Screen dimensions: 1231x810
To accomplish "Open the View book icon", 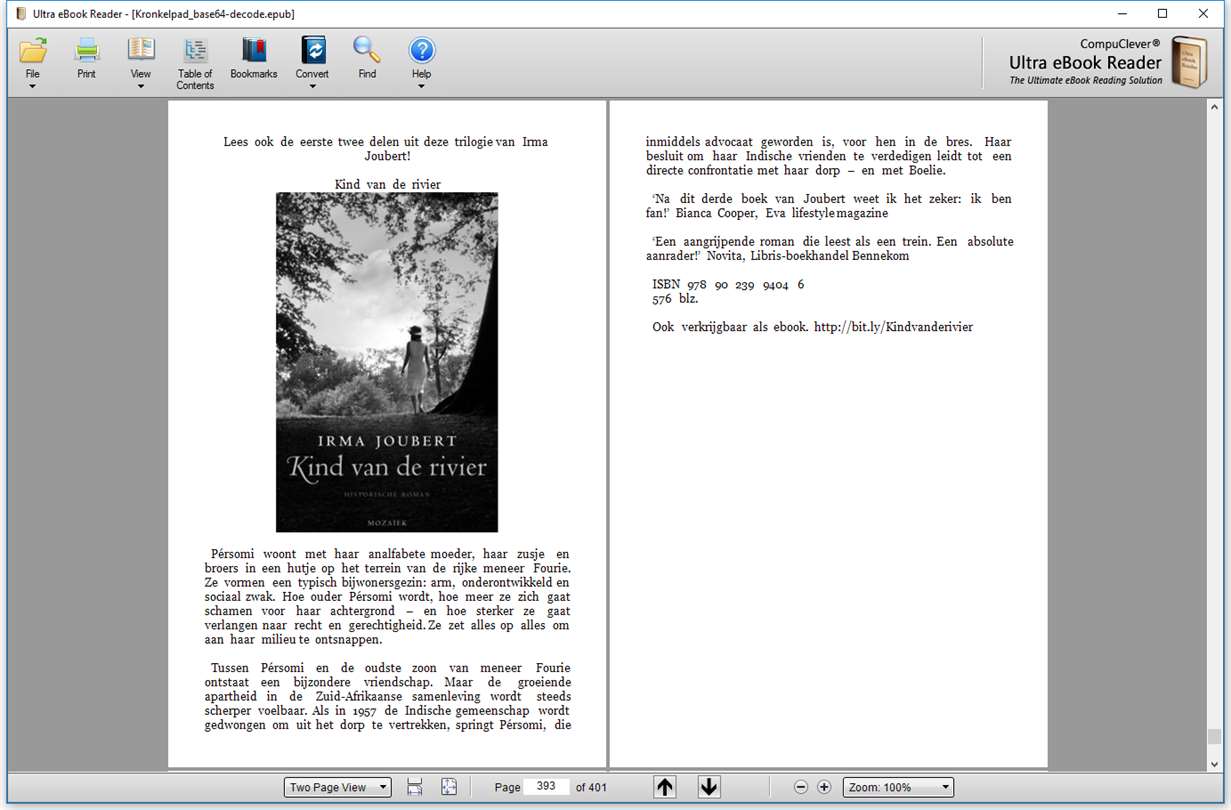I will 141,50.
